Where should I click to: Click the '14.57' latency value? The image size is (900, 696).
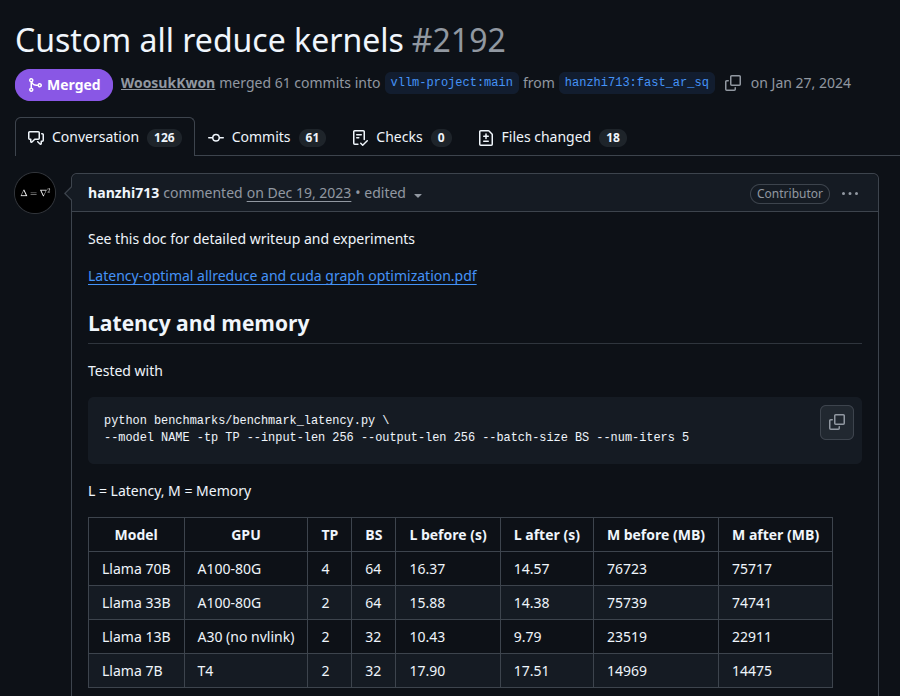(532, 569)
